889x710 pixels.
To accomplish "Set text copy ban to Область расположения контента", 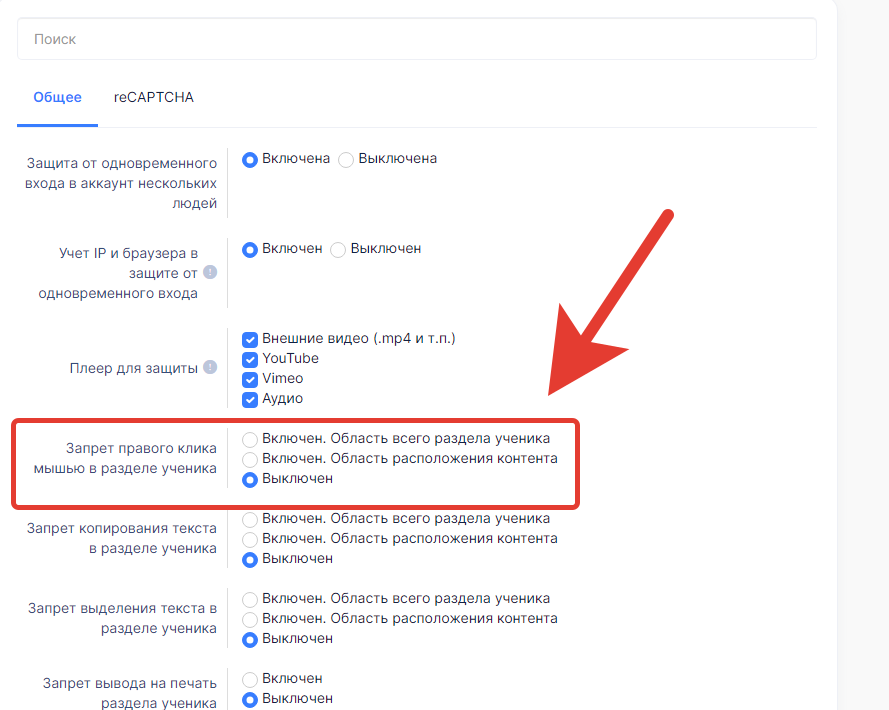I will pos(250,539).
